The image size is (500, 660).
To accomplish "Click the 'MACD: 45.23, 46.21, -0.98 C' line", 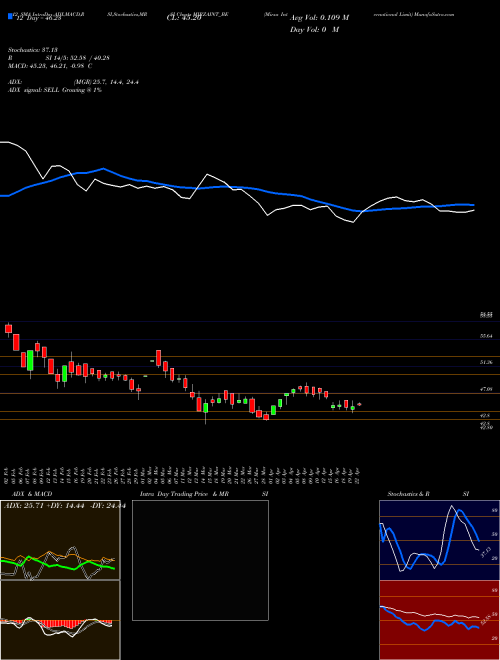I will click(x=50, y=66).
